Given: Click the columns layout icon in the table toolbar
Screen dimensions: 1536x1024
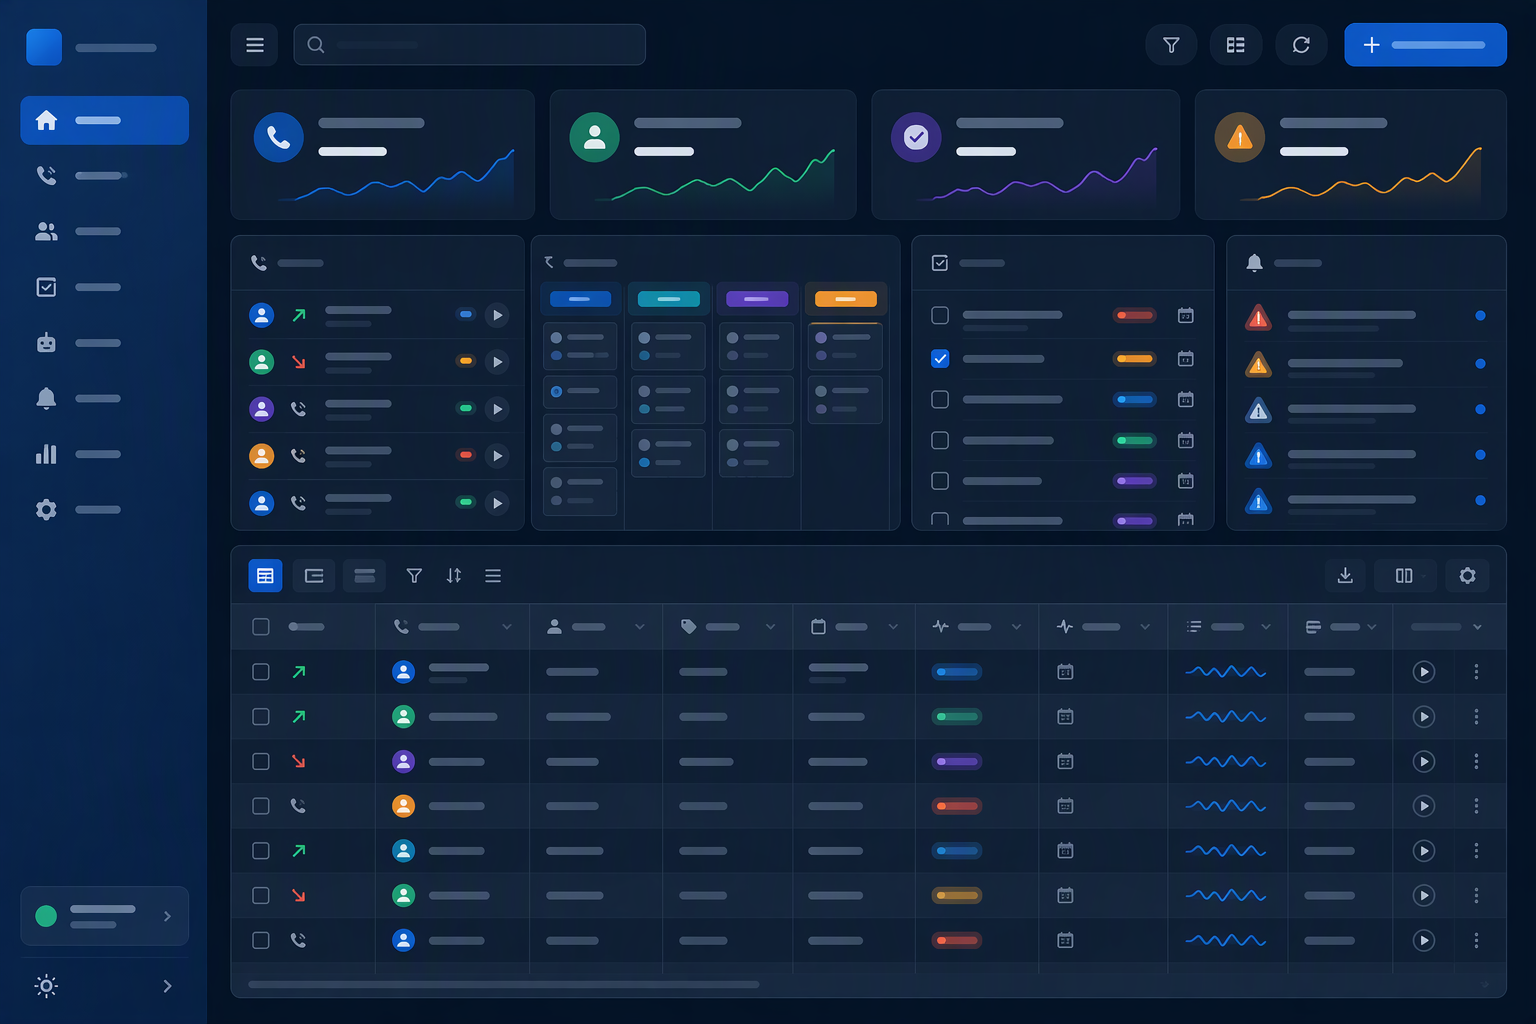Looking at the screenshot, I should 1404,575.
